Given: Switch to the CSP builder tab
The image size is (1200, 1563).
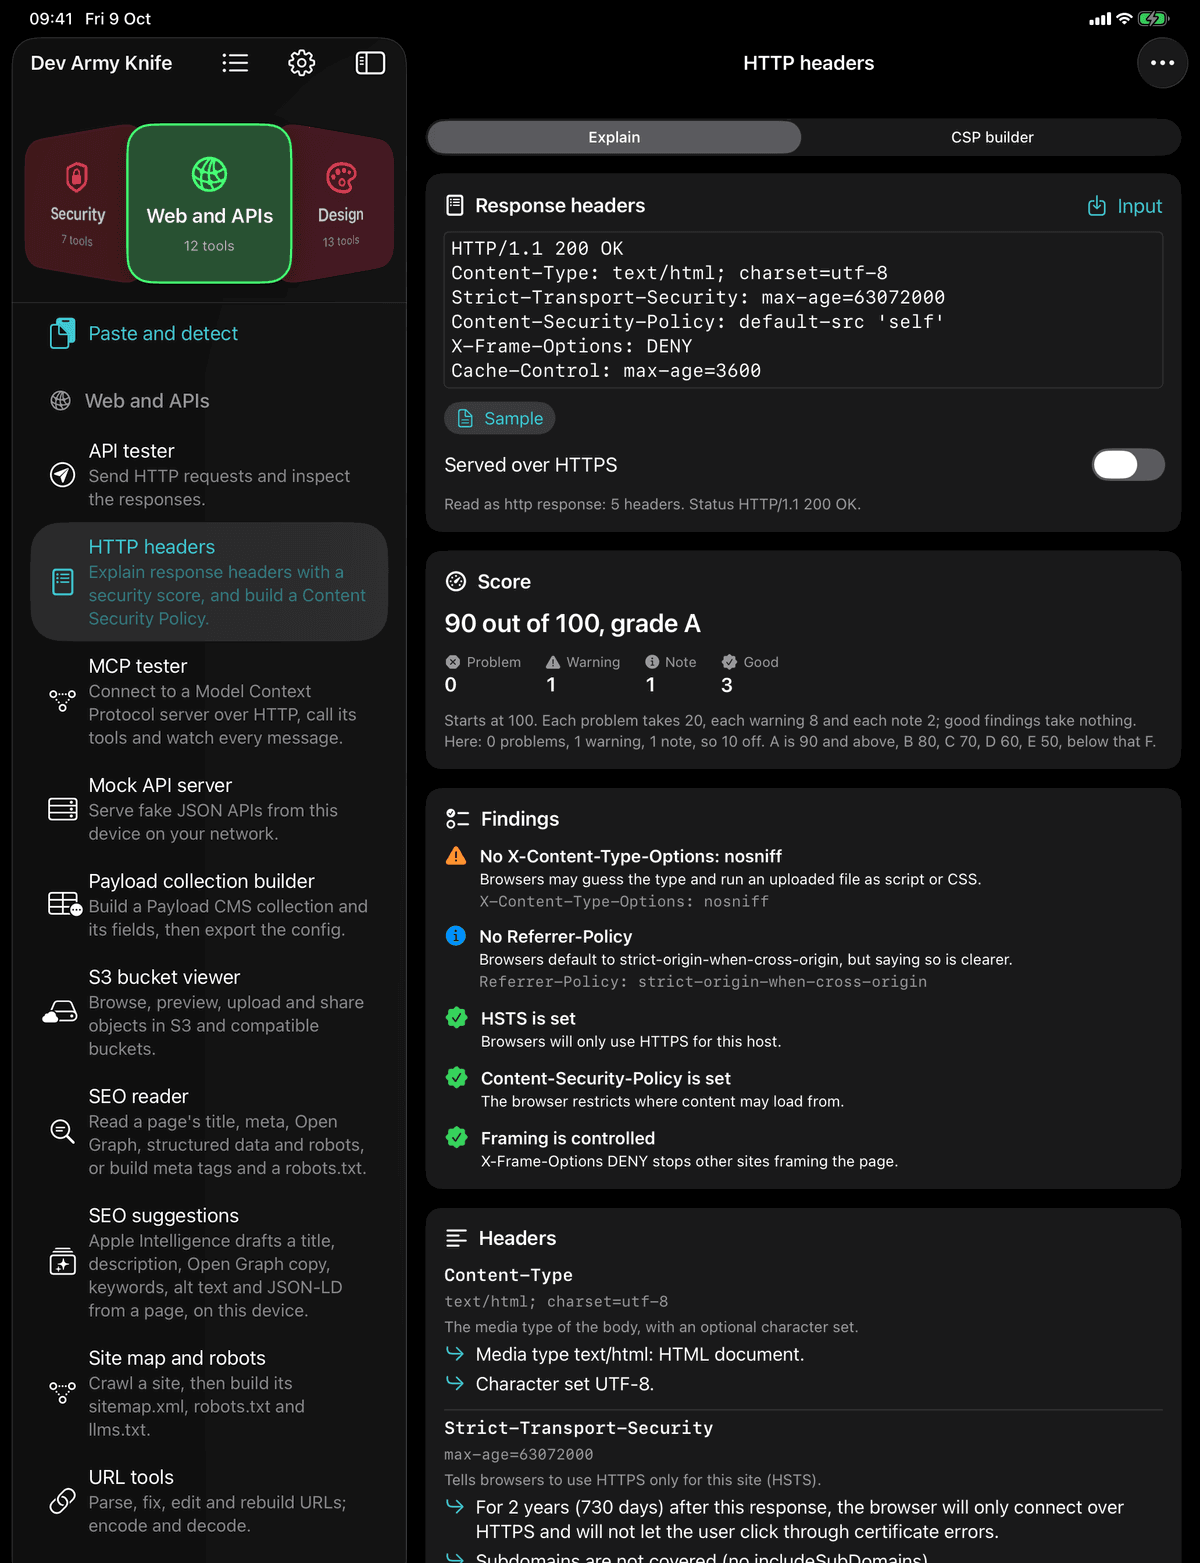Looking at the screenshot, I should pyautogui.click(x=992, y=137).
